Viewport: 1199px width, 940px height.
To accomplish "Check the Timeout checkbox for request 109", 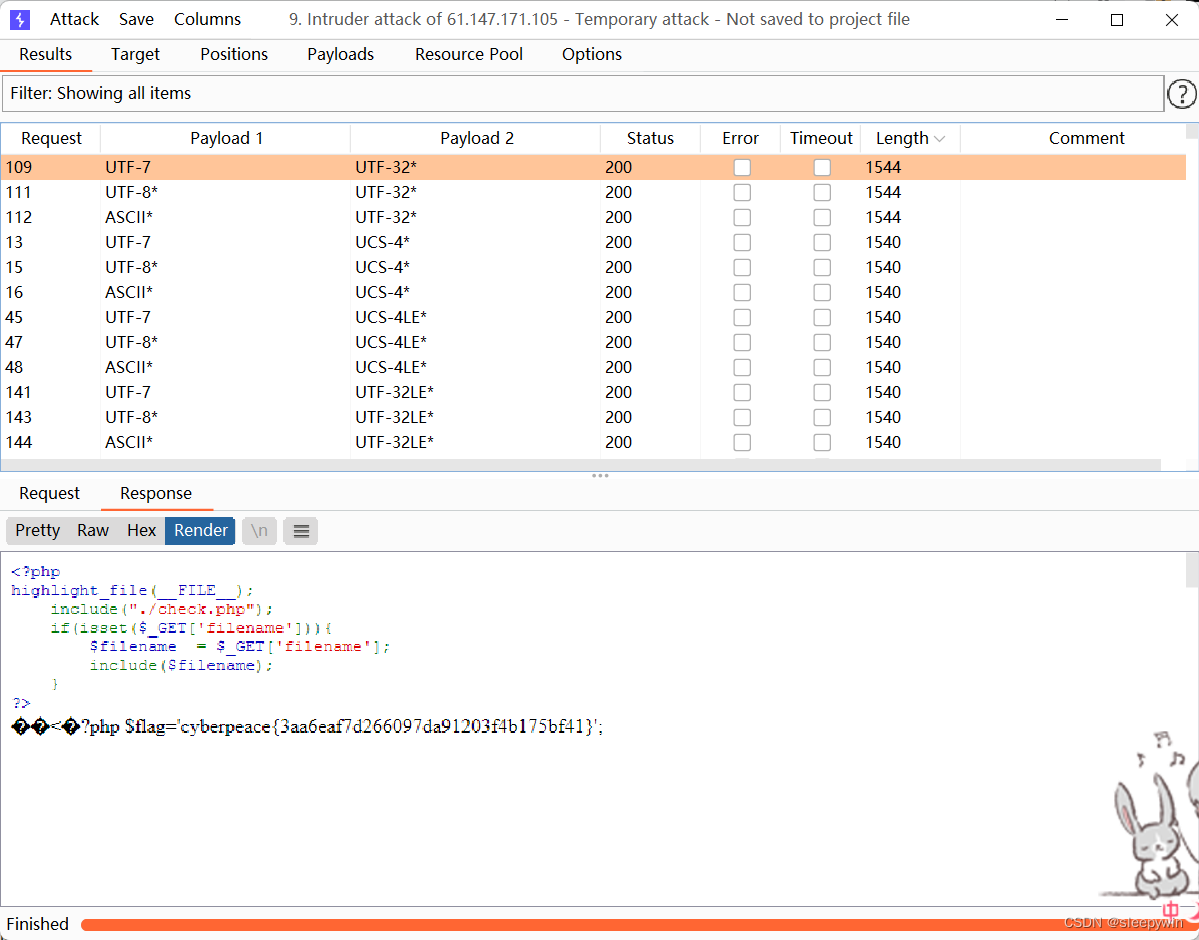I will (x=822, y=167).
